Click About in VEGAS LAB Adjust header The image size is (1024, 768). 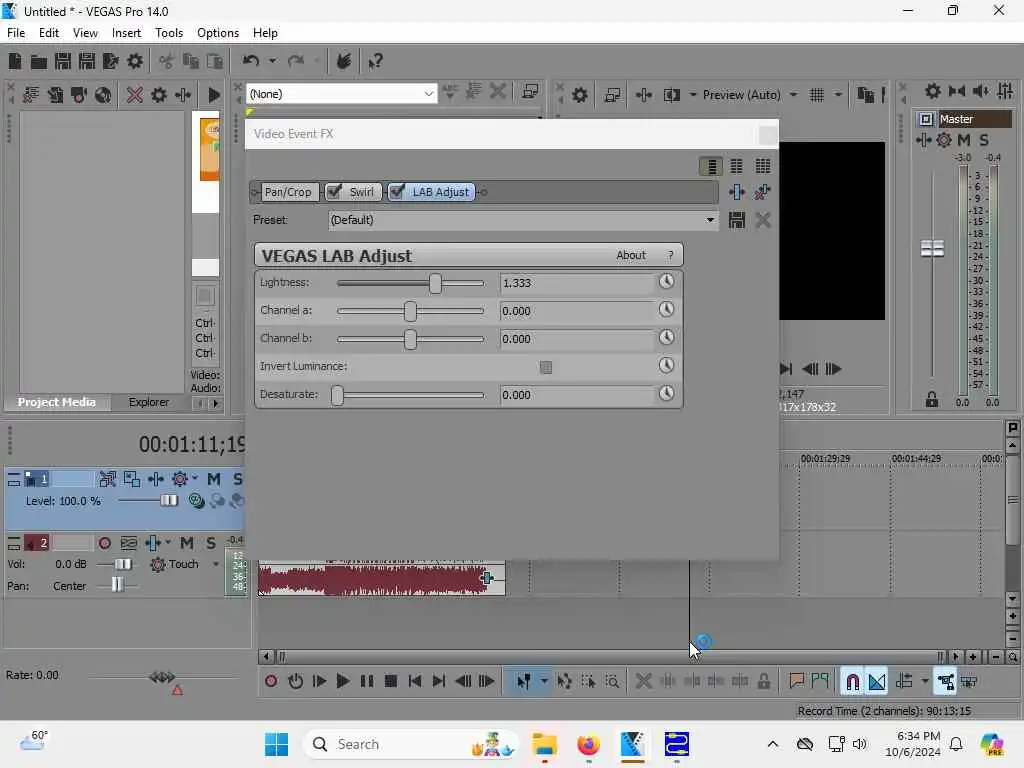click(631, 255)
